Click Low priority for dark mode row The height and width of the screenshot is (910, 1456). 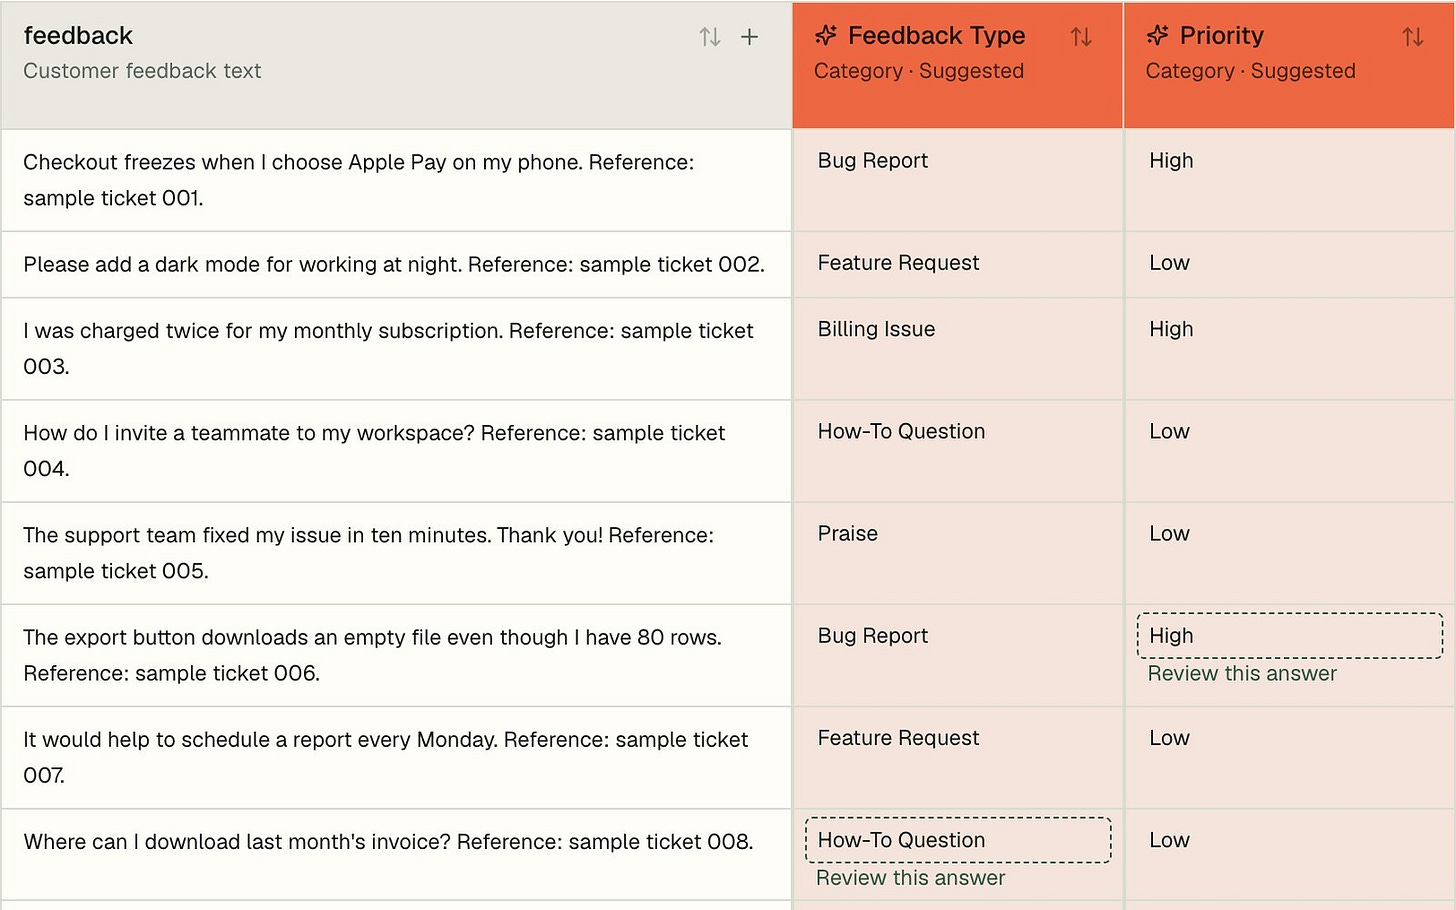(1289, 265)
